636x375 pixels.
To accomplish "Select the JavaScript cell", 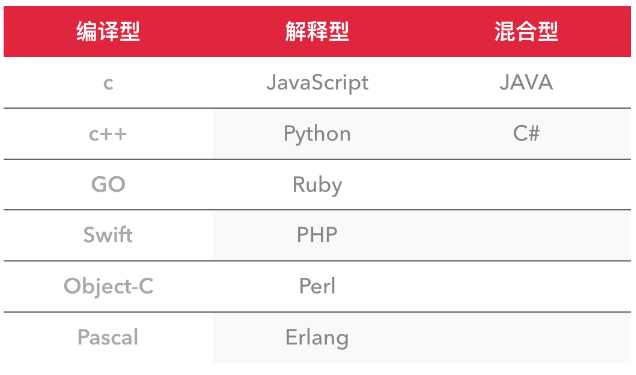I will click(317, 84).
